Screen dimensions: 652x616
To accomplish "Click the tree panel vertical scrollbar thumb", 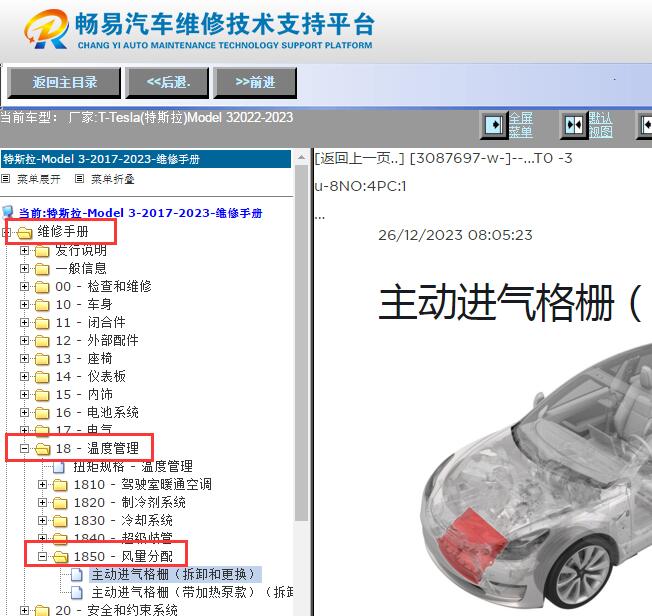I will tap(301, 343).
